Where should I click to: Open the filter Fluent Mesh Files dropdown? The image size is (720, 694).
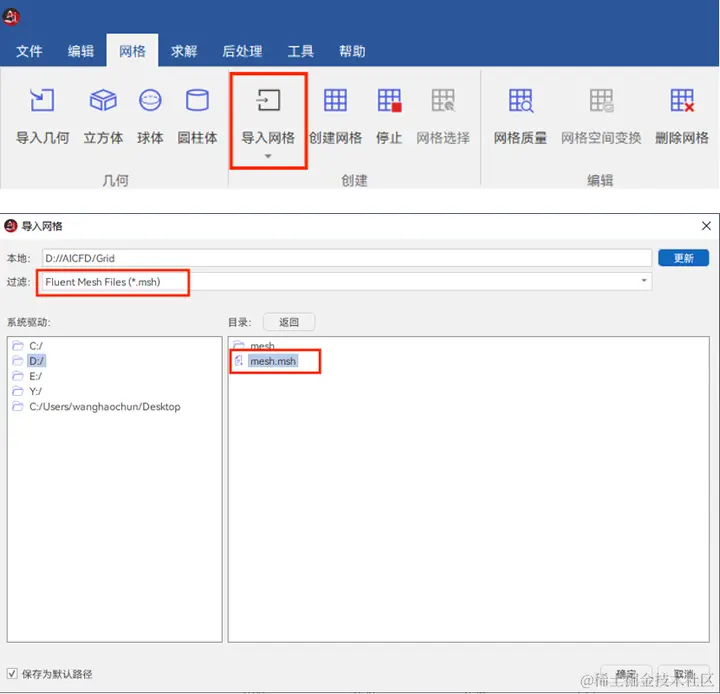pos(644,281)
